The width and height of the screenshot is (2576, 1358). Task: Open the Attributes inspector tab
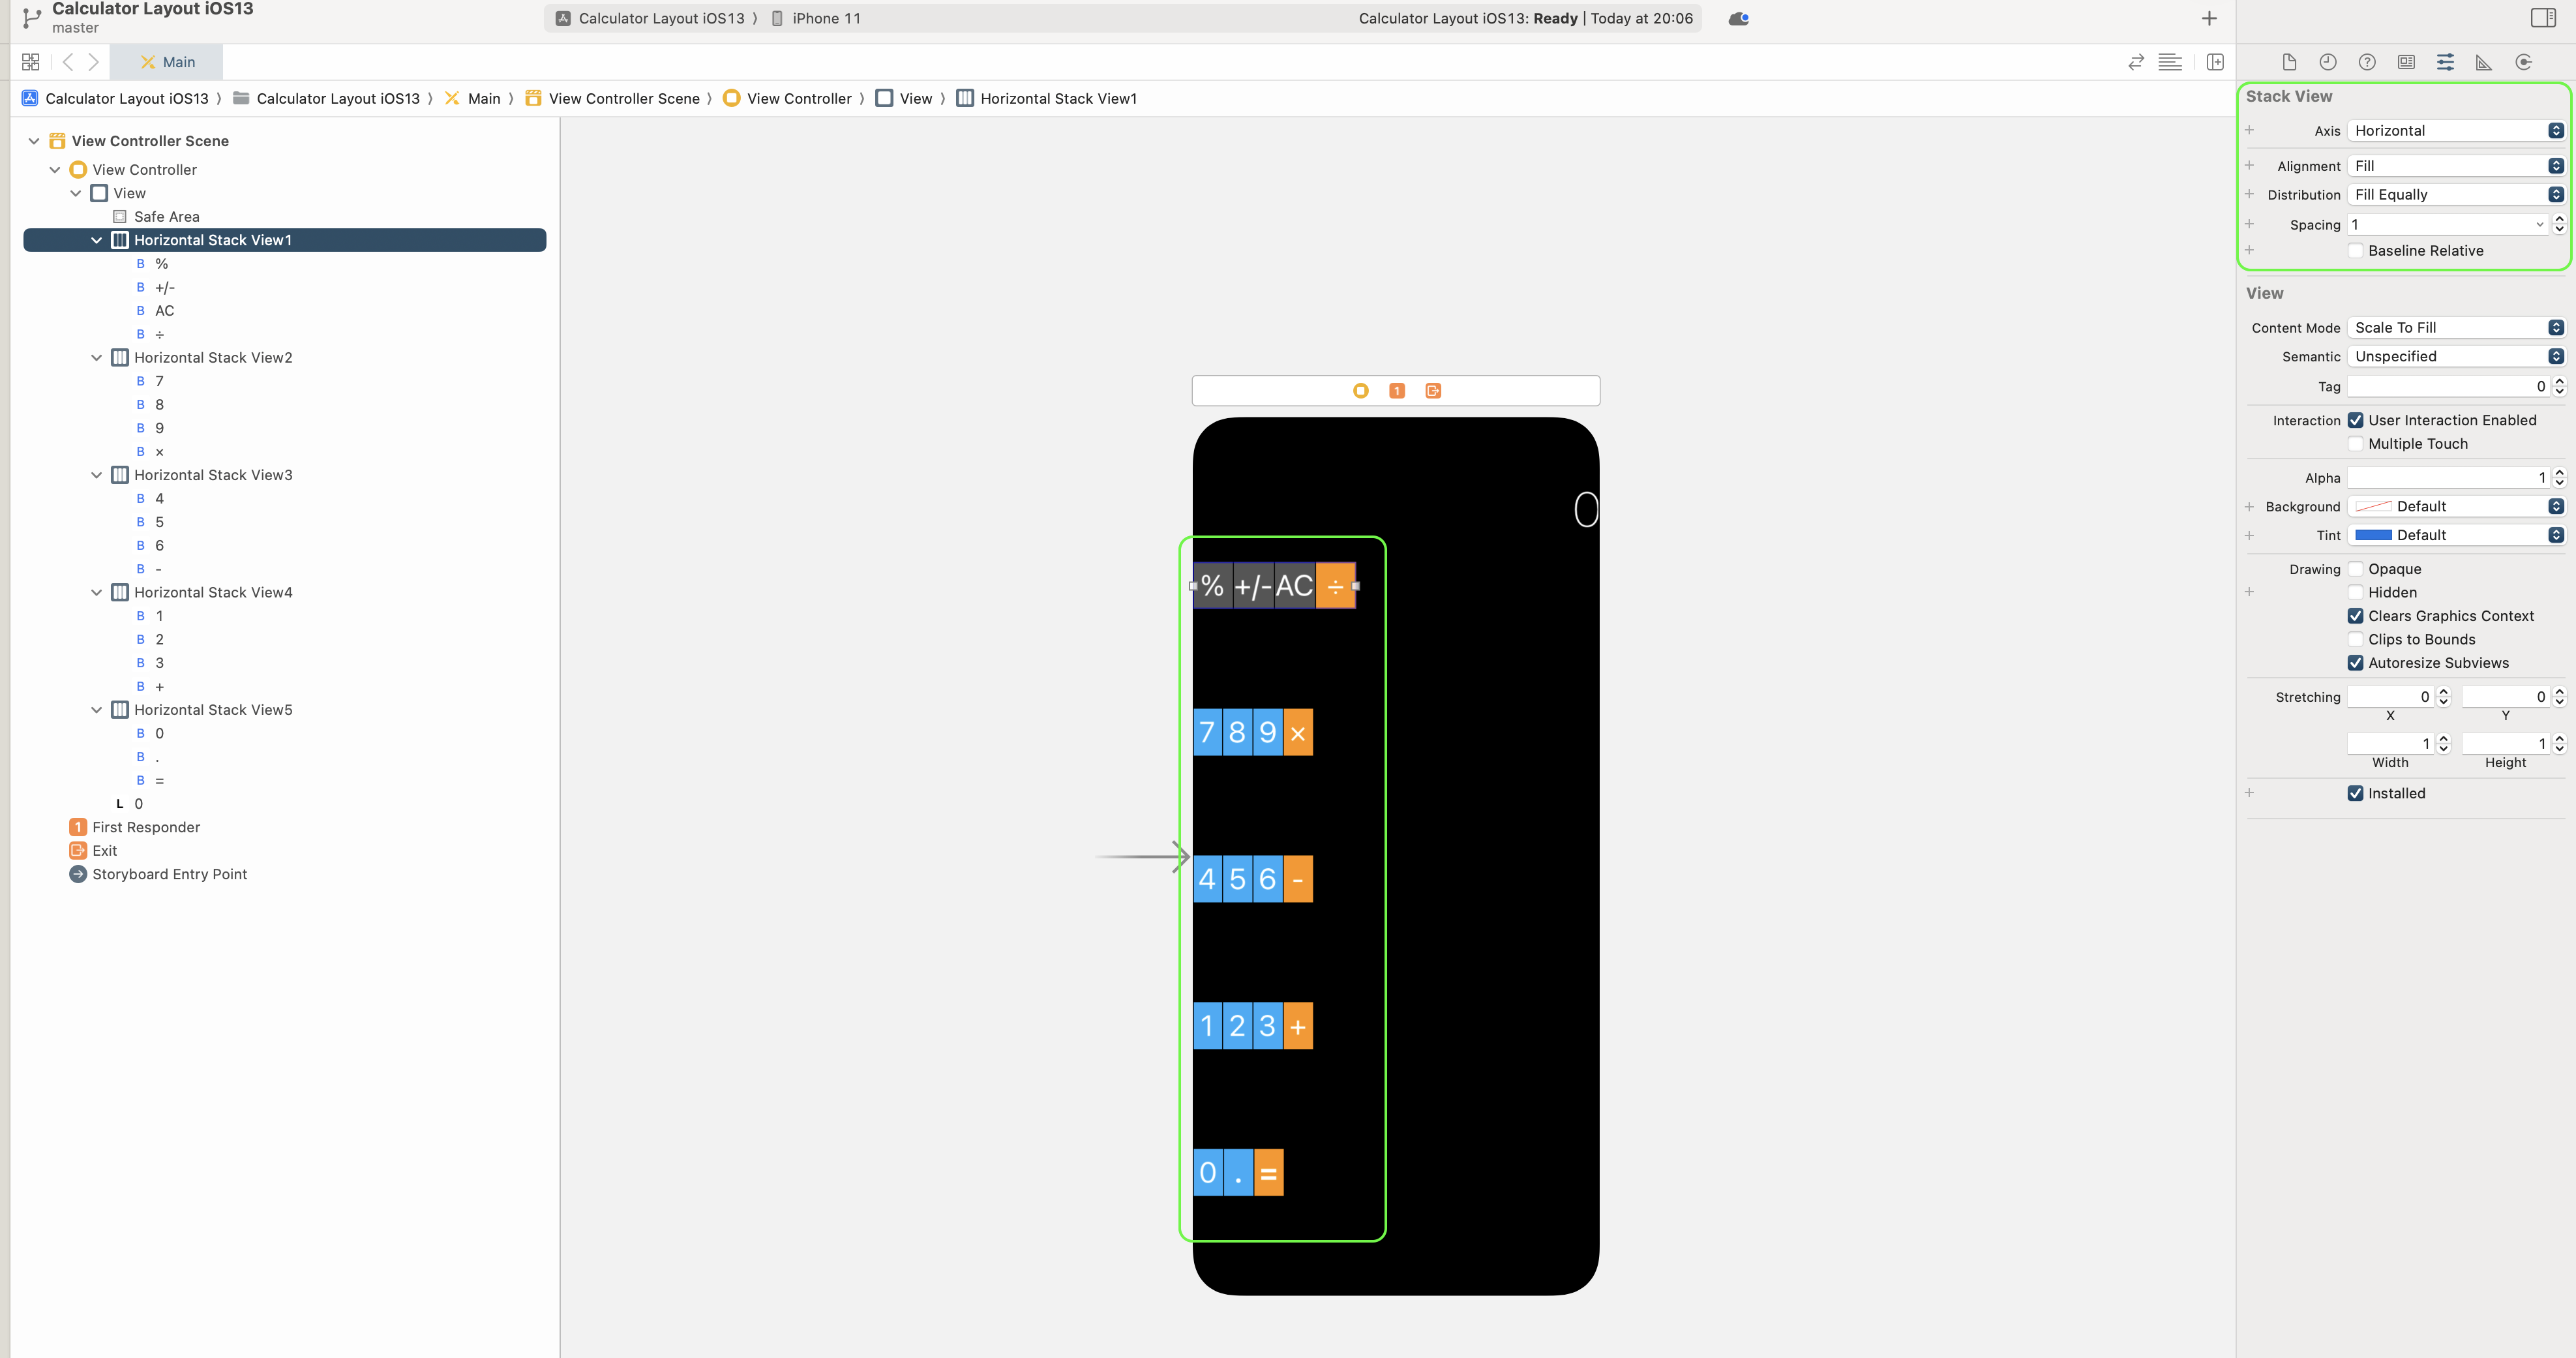click(2445, 62)
